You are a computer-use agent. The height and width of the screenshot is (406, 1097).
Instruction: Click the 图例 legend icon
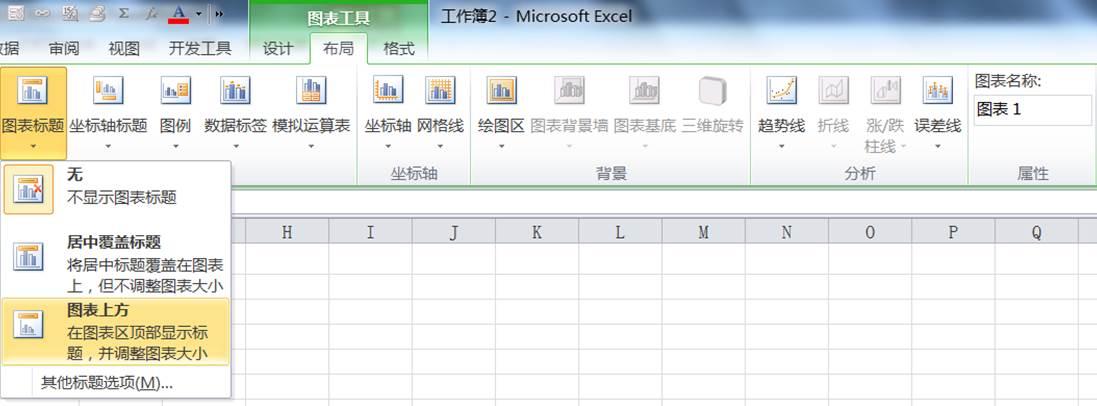[x=176, y=91]
